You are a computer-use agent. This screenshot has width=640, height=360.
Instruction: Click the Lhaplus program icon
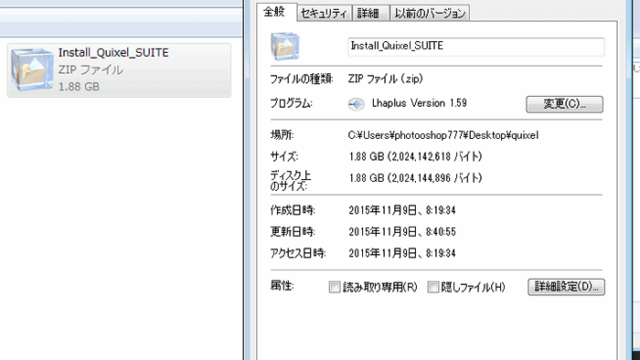click(356, 104)
